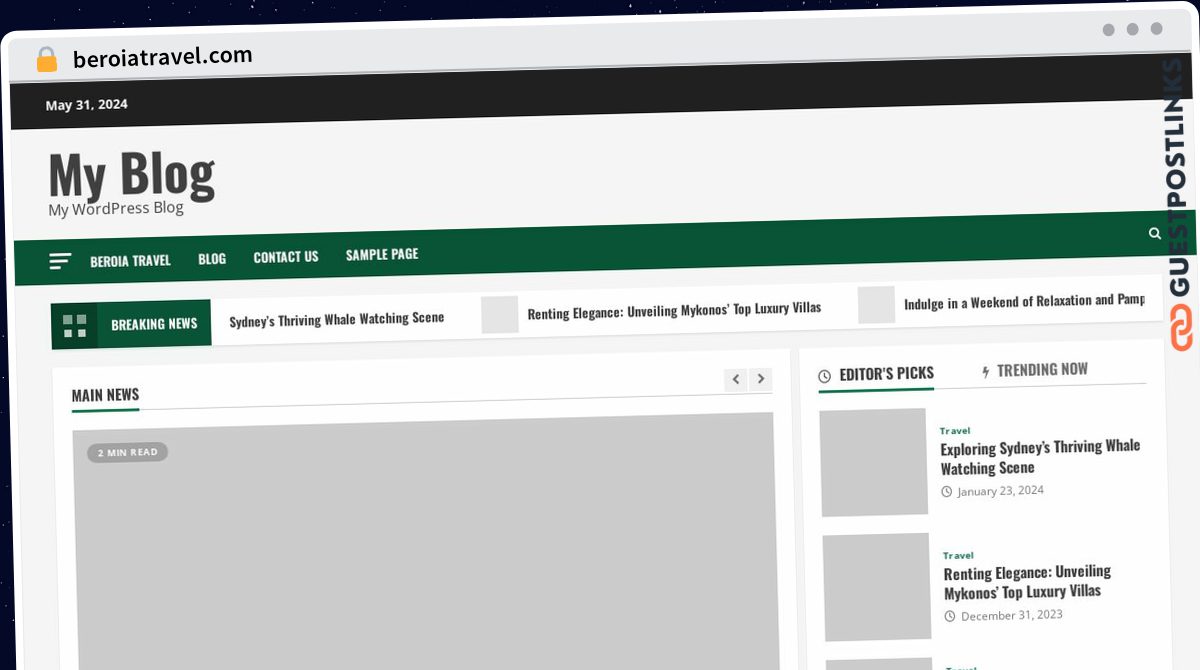The height and width of the screenshot is (670, 1200).
Task: Open the Beroia Travel menu item
Action: tap(130, 260)
